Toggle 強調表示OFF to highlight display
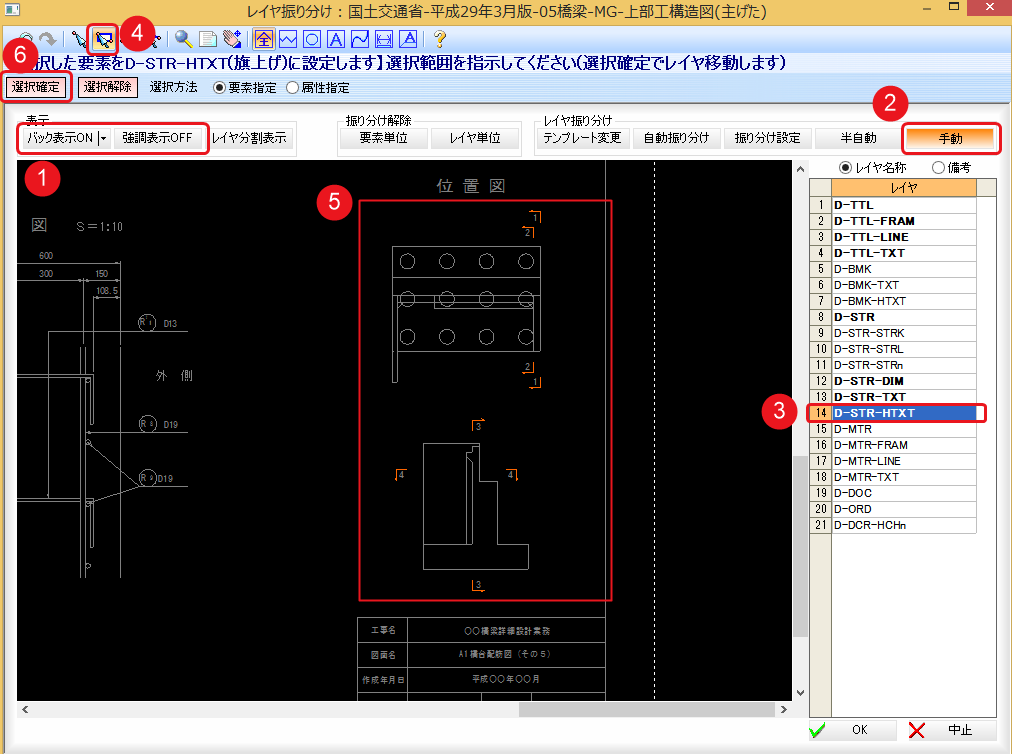This screenshot has height=754, width=1012. [x=156, y=139]
